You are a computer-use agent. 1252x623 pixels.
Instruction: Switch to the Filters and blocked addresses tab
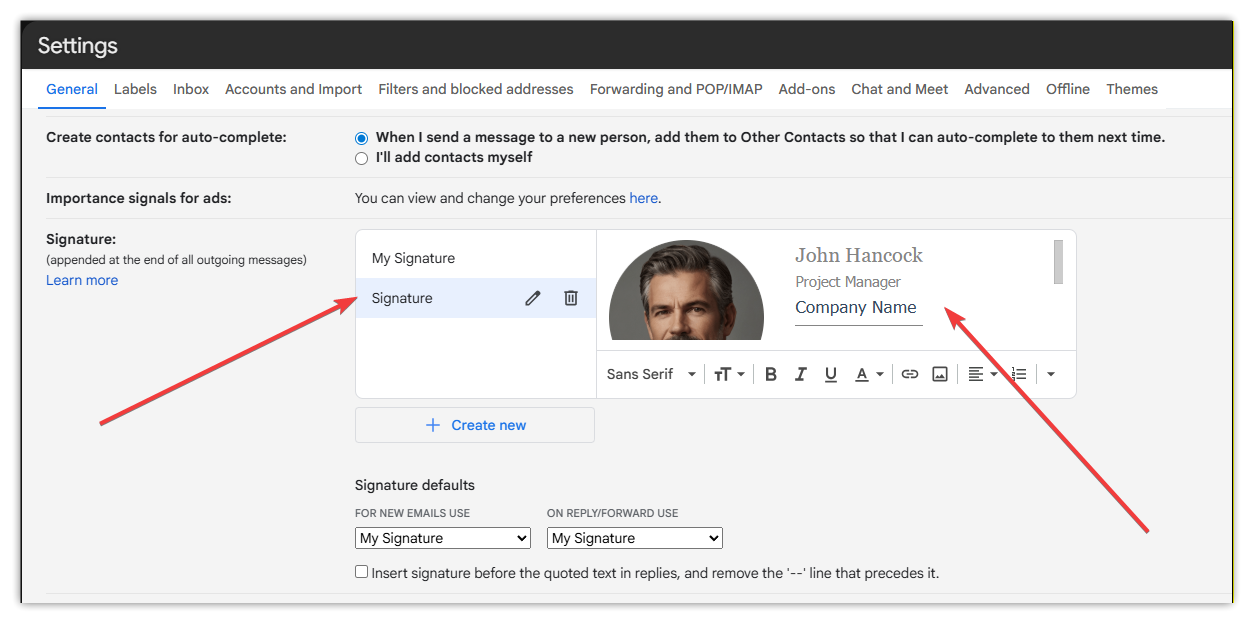[476, 89]
